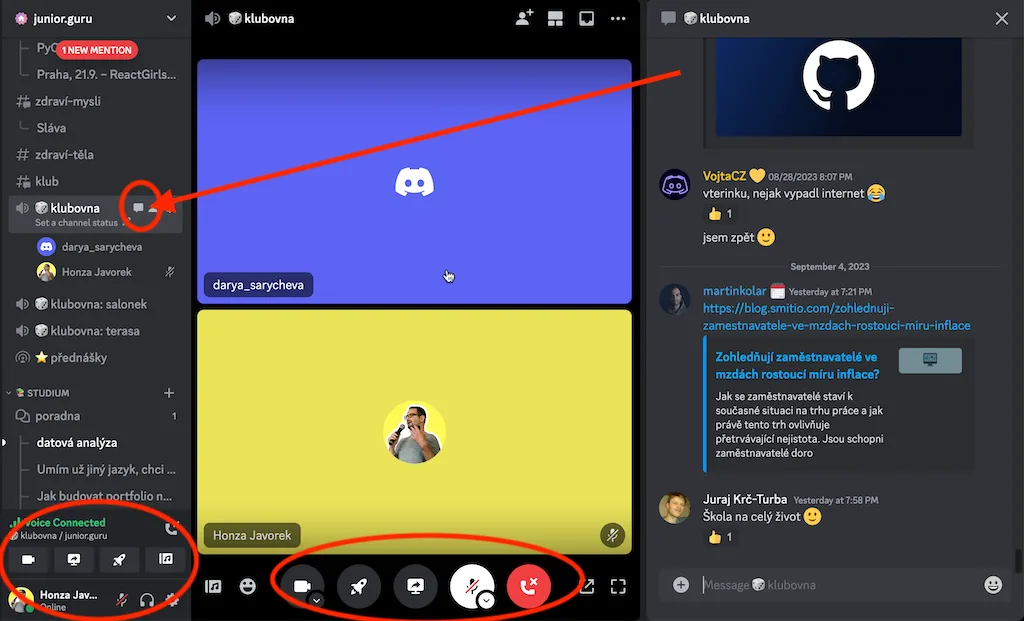Enter full screen call view
1024x621 pixels.
618,586
